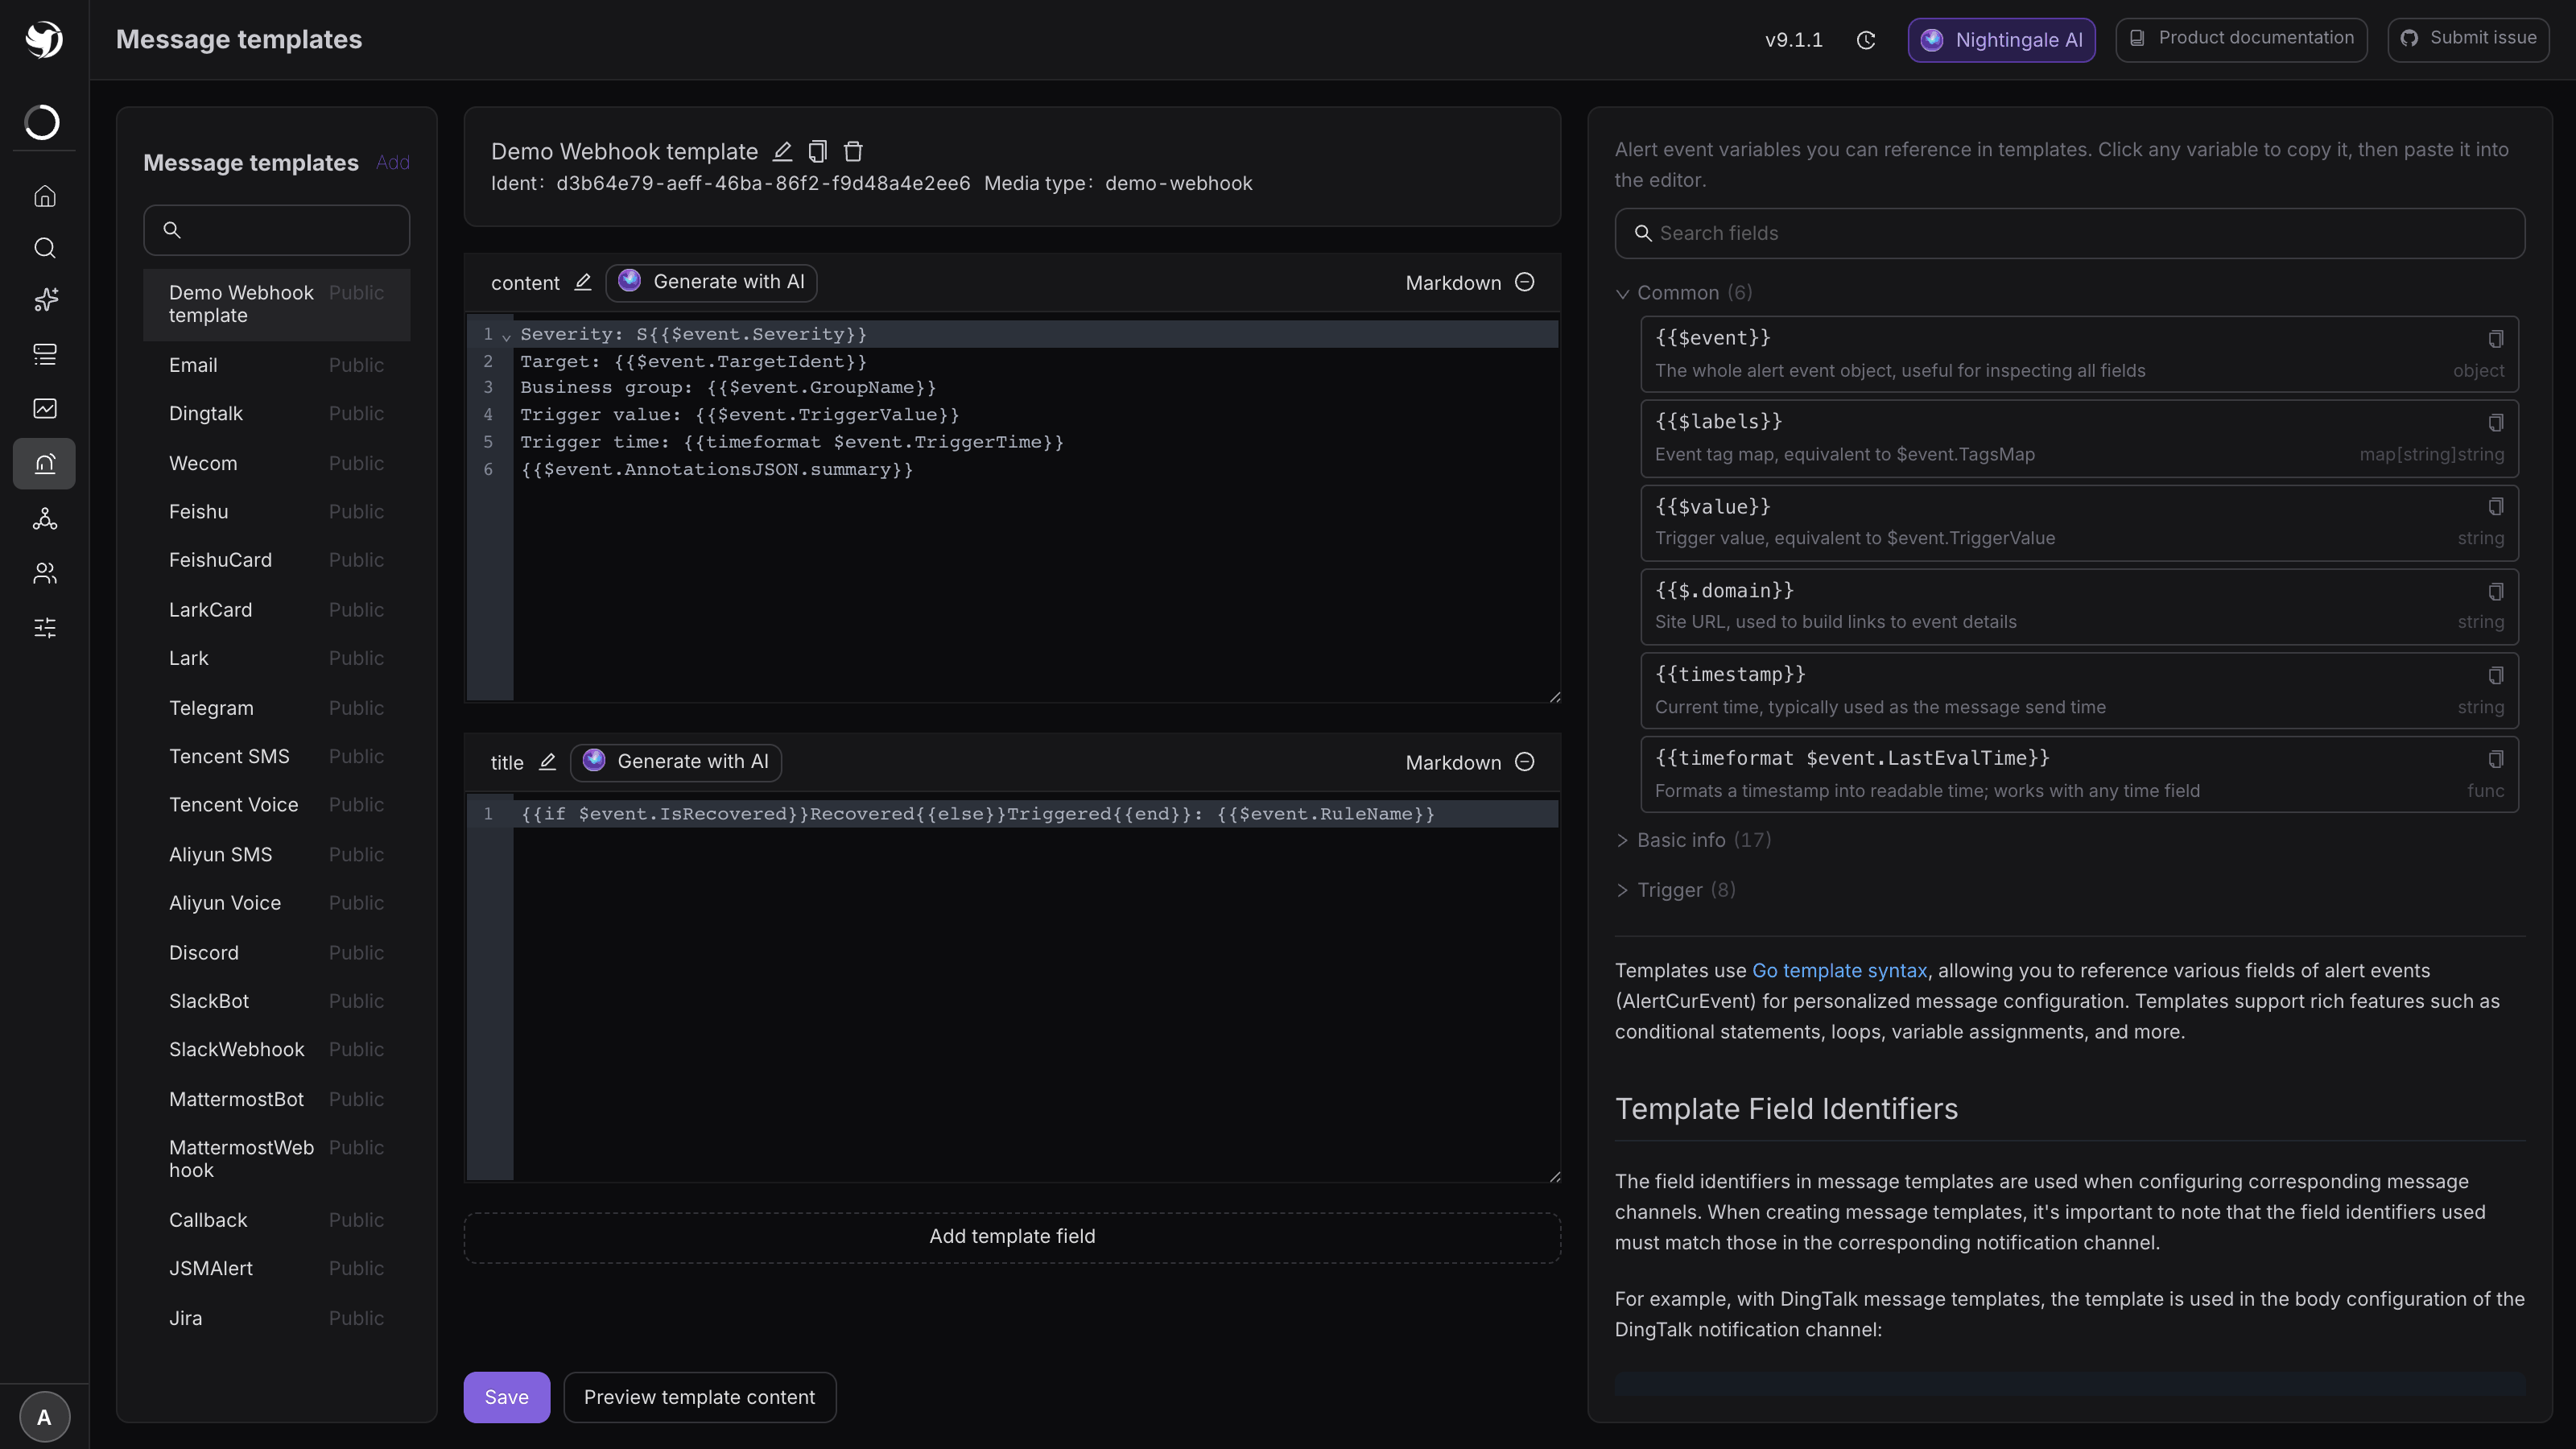
Task: Toggle the theme icon next to v9.1.1
Action: [1866, 40]
